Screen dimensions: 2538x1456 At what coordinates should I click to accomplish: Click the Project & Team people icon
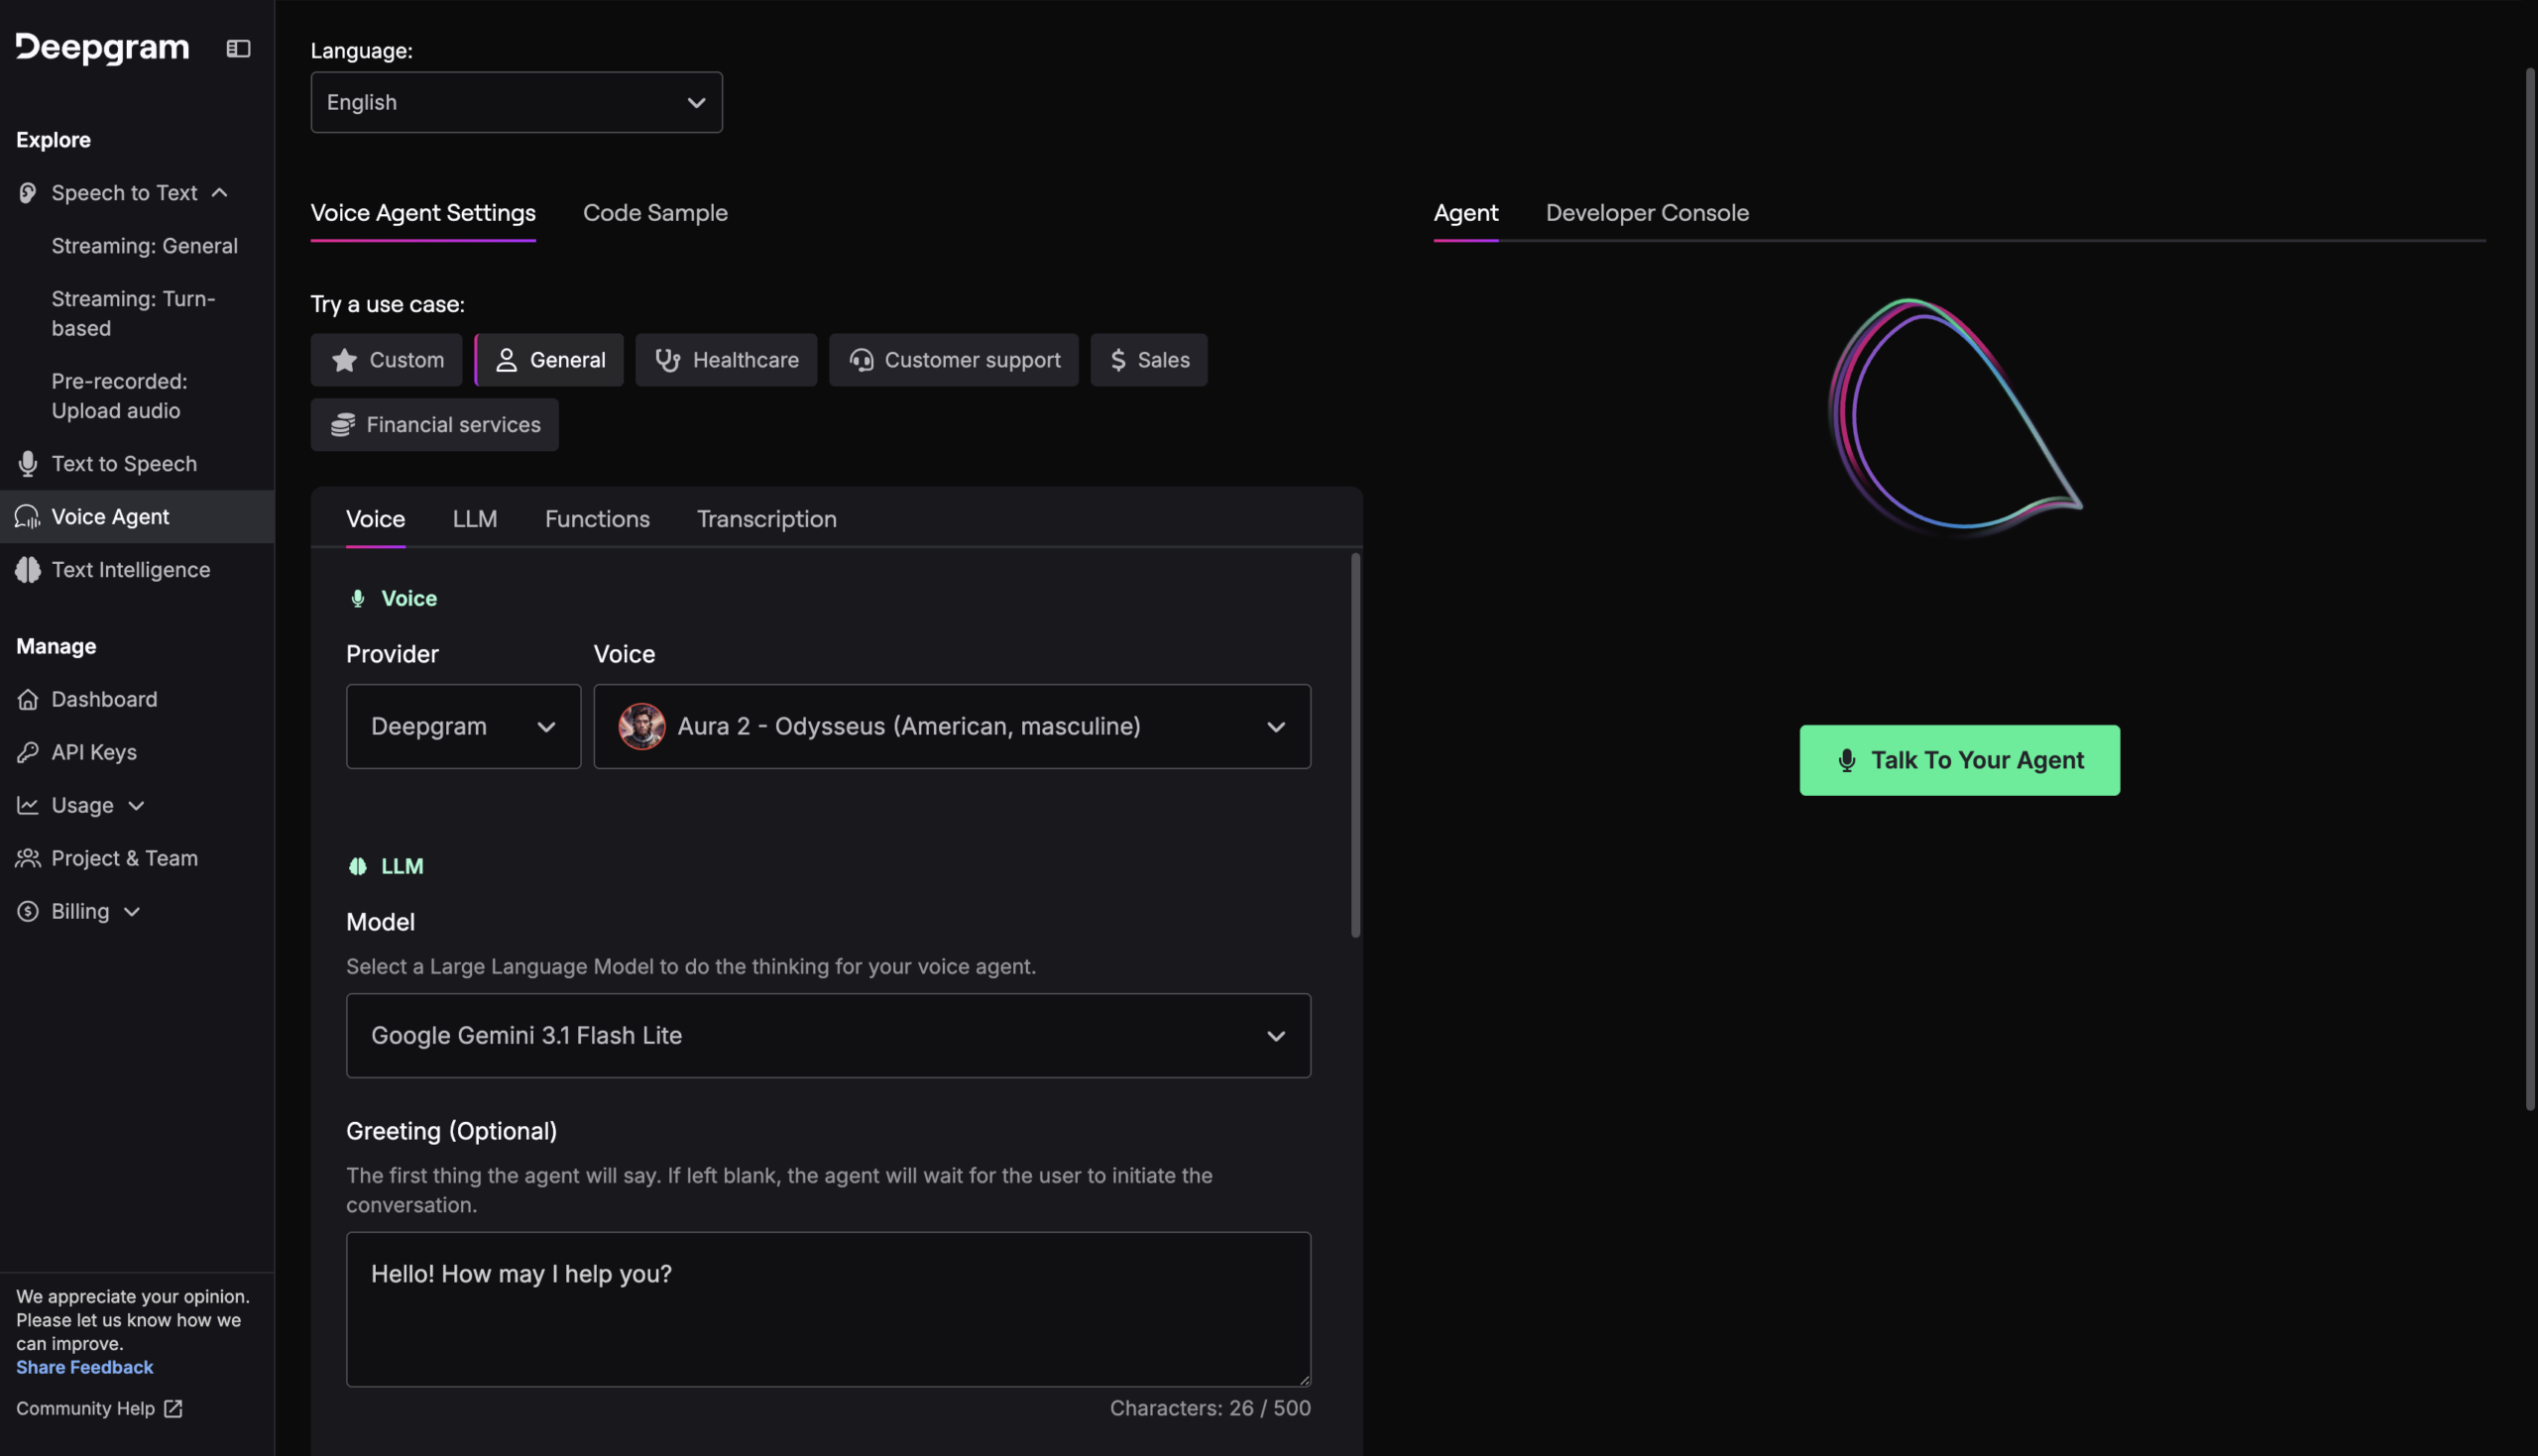click(28, 858)
